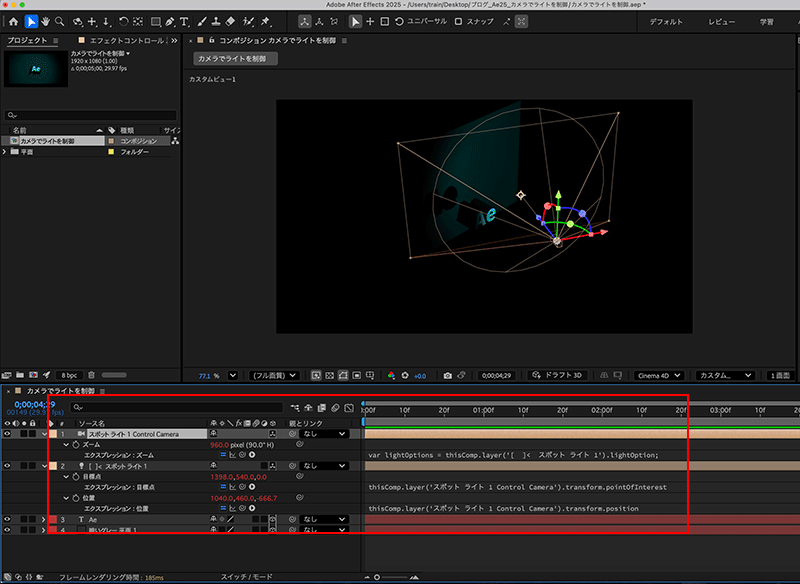This screenshot has width=800, height=584.
Task: Select the Selection (arrow) tool
Action: pyautogui.click(x=31, y=21)
